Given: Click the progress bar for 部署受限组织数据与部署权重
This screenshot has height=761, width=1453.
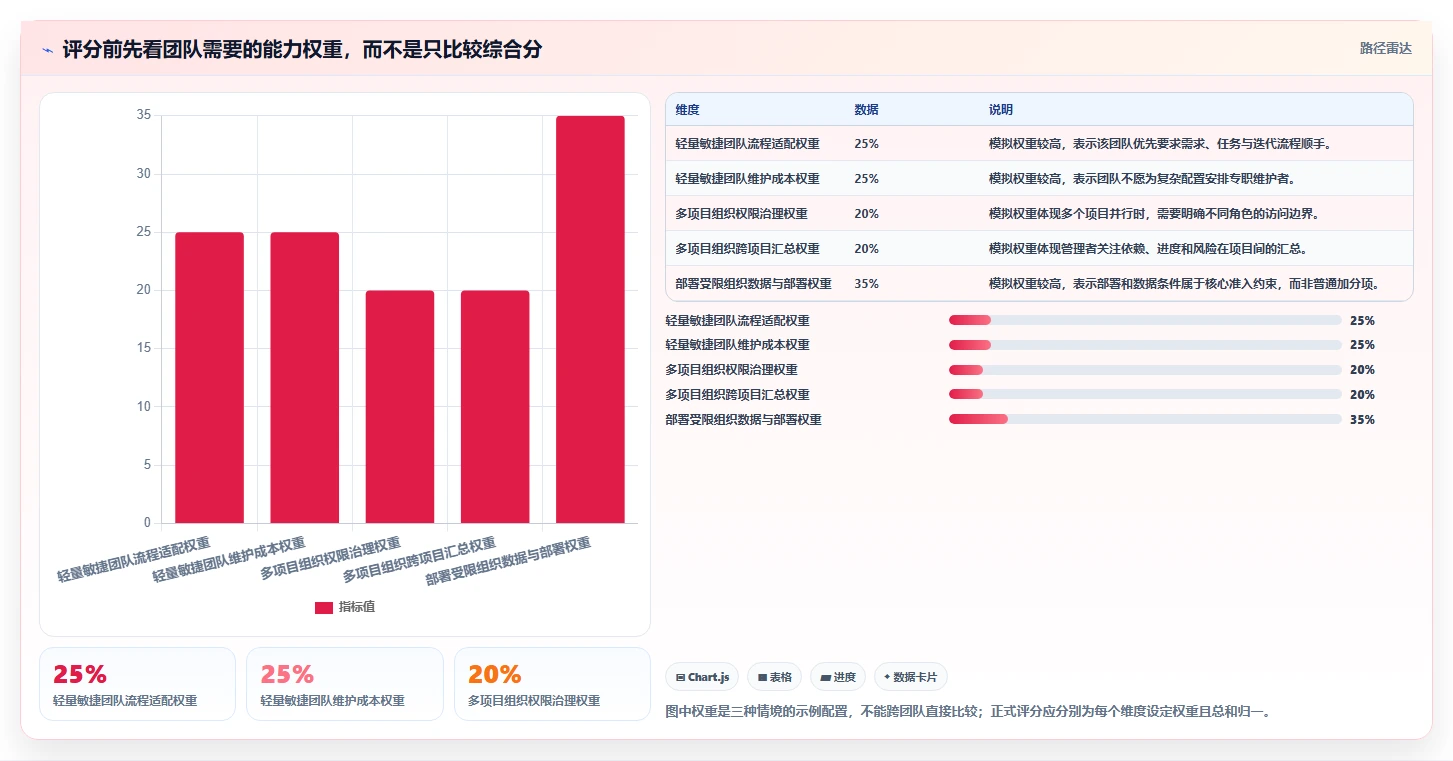Looking at the screenshot, I should point(1145,419).
